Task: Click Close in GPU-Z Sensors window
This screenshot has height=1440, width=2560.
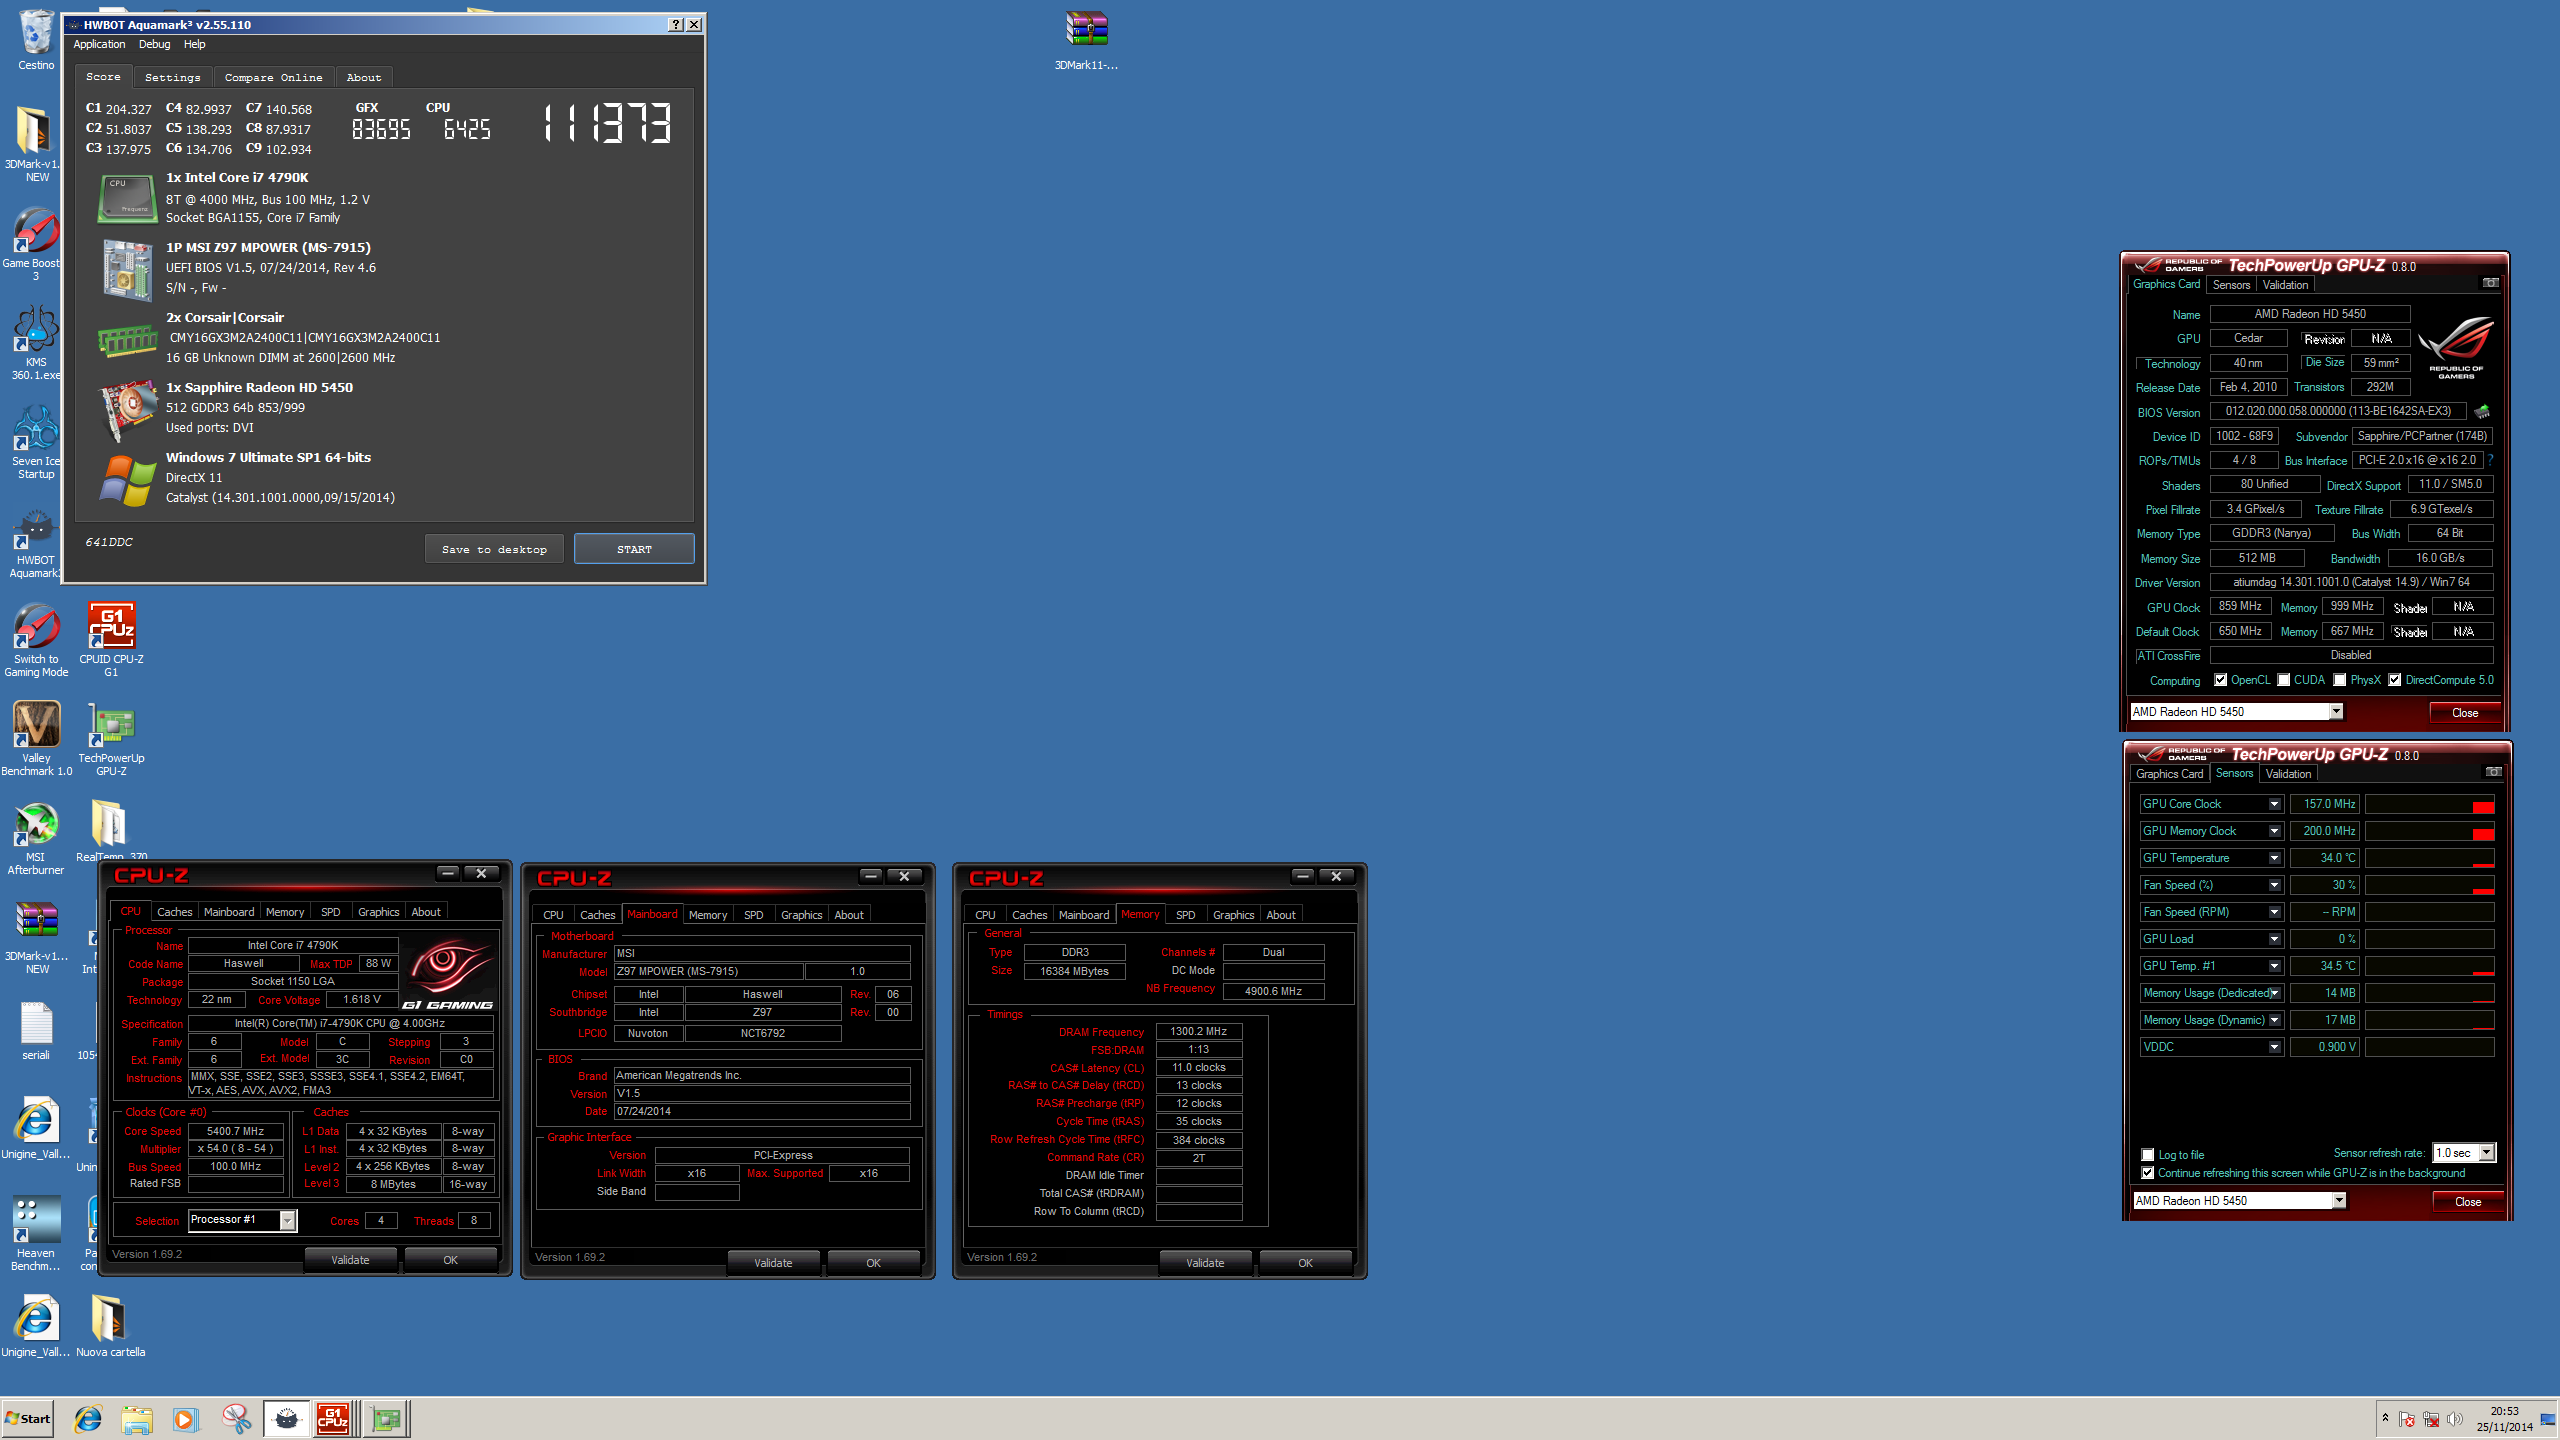Action: click(x=2467, y=1202)
